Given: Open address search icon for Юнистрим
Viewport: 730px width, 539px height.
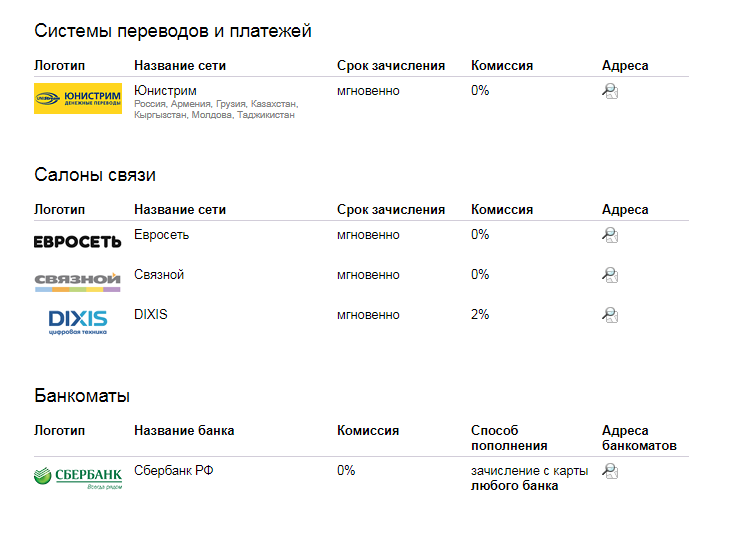Looking at the screenshot, I should tap(610, 91).
